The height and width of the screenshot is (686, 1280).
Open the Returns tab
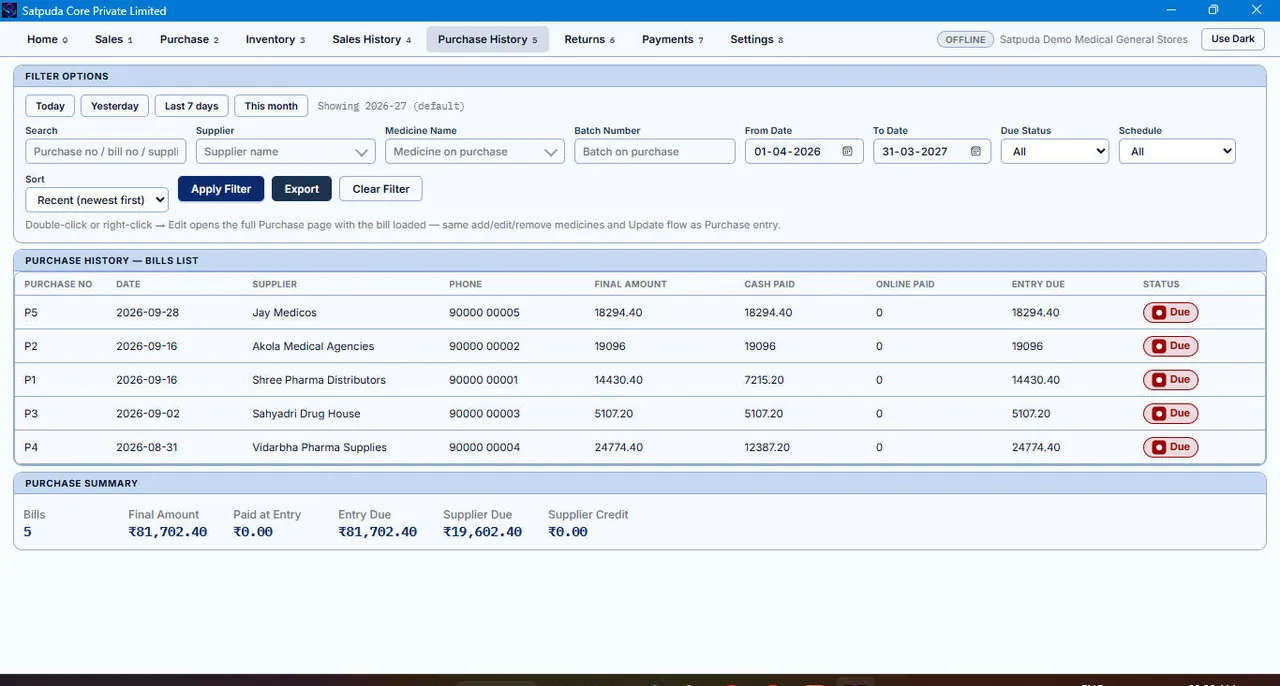tap(589, 40)
